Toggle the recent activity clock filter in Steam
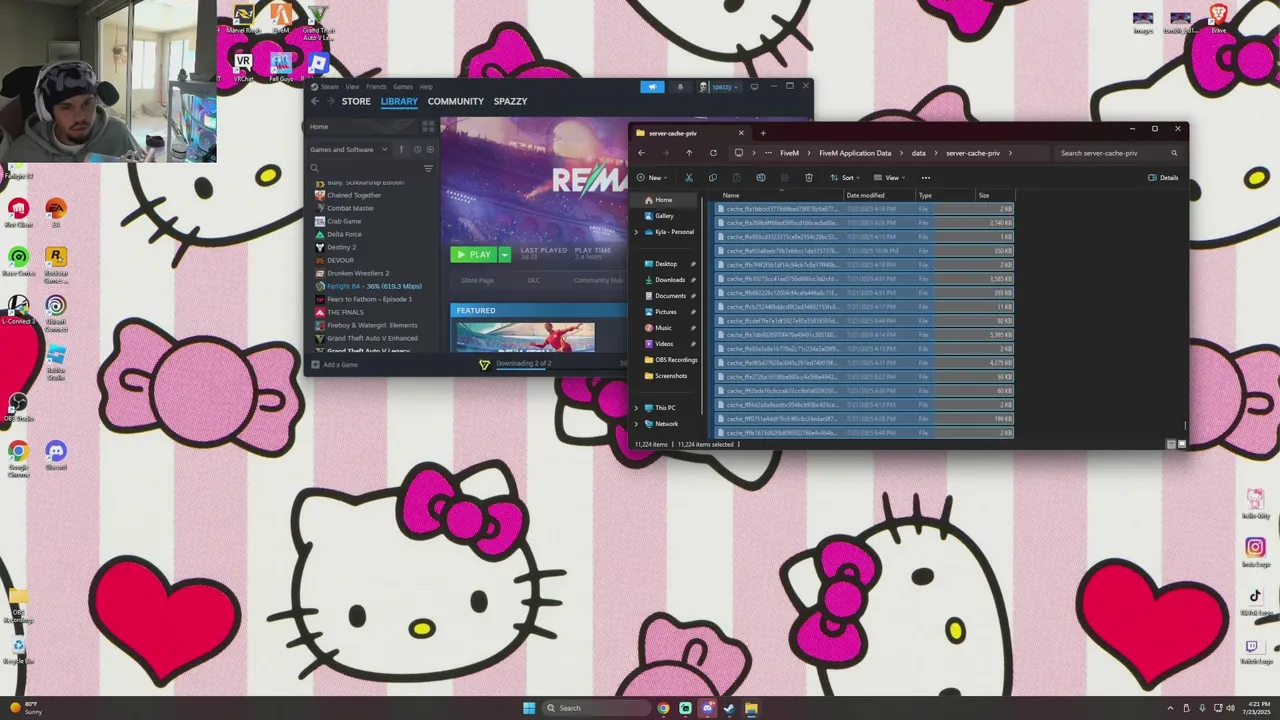Image resolution: width=1280 pixels, height=720 pixels. click(x=417, y=150)
